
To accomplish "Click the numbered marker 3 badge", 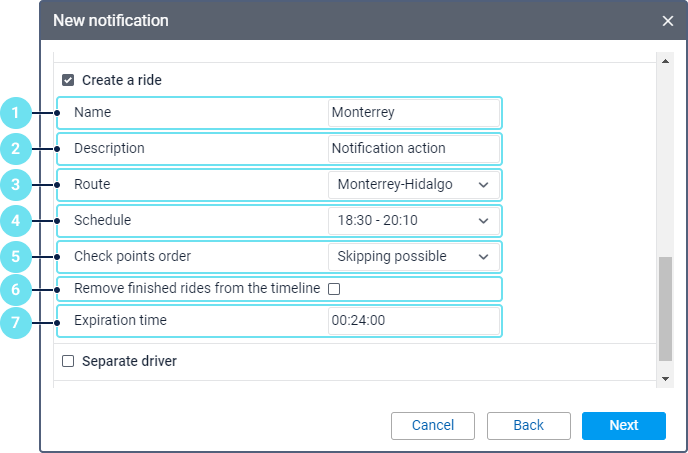I will 16,185.
